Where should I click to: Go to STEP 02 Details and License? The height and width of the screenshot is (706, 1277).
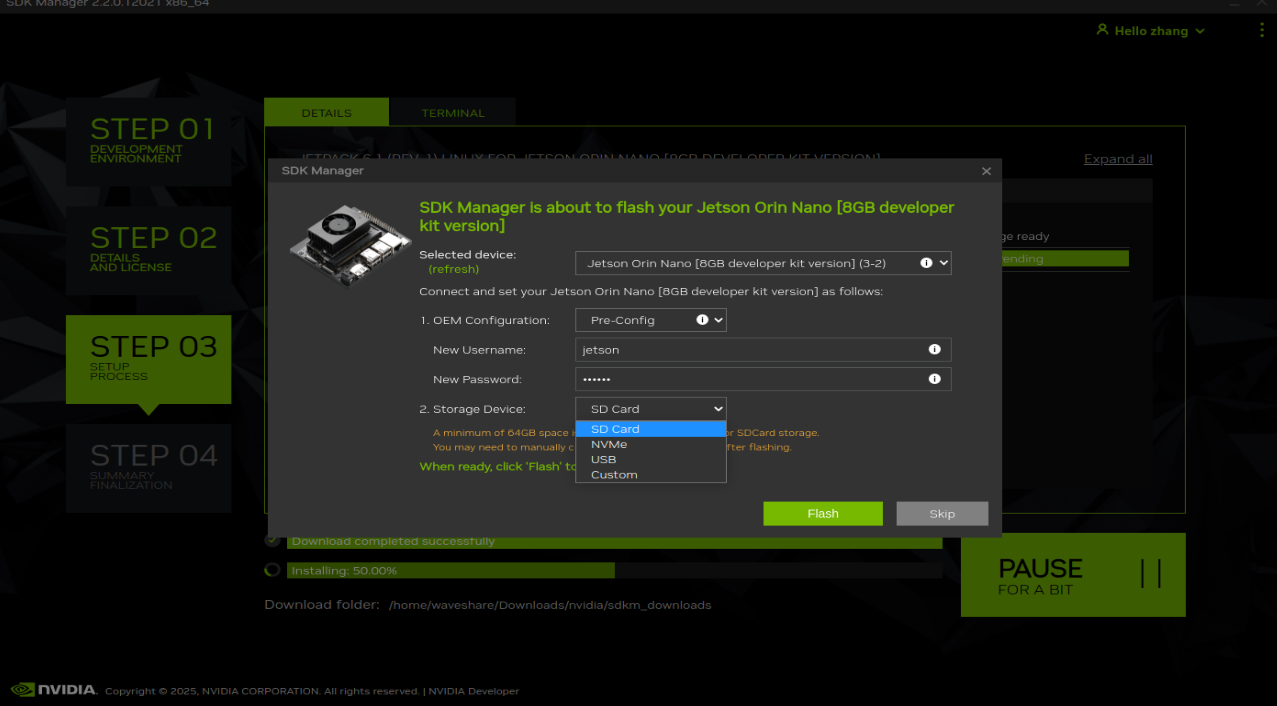point(149,250)
